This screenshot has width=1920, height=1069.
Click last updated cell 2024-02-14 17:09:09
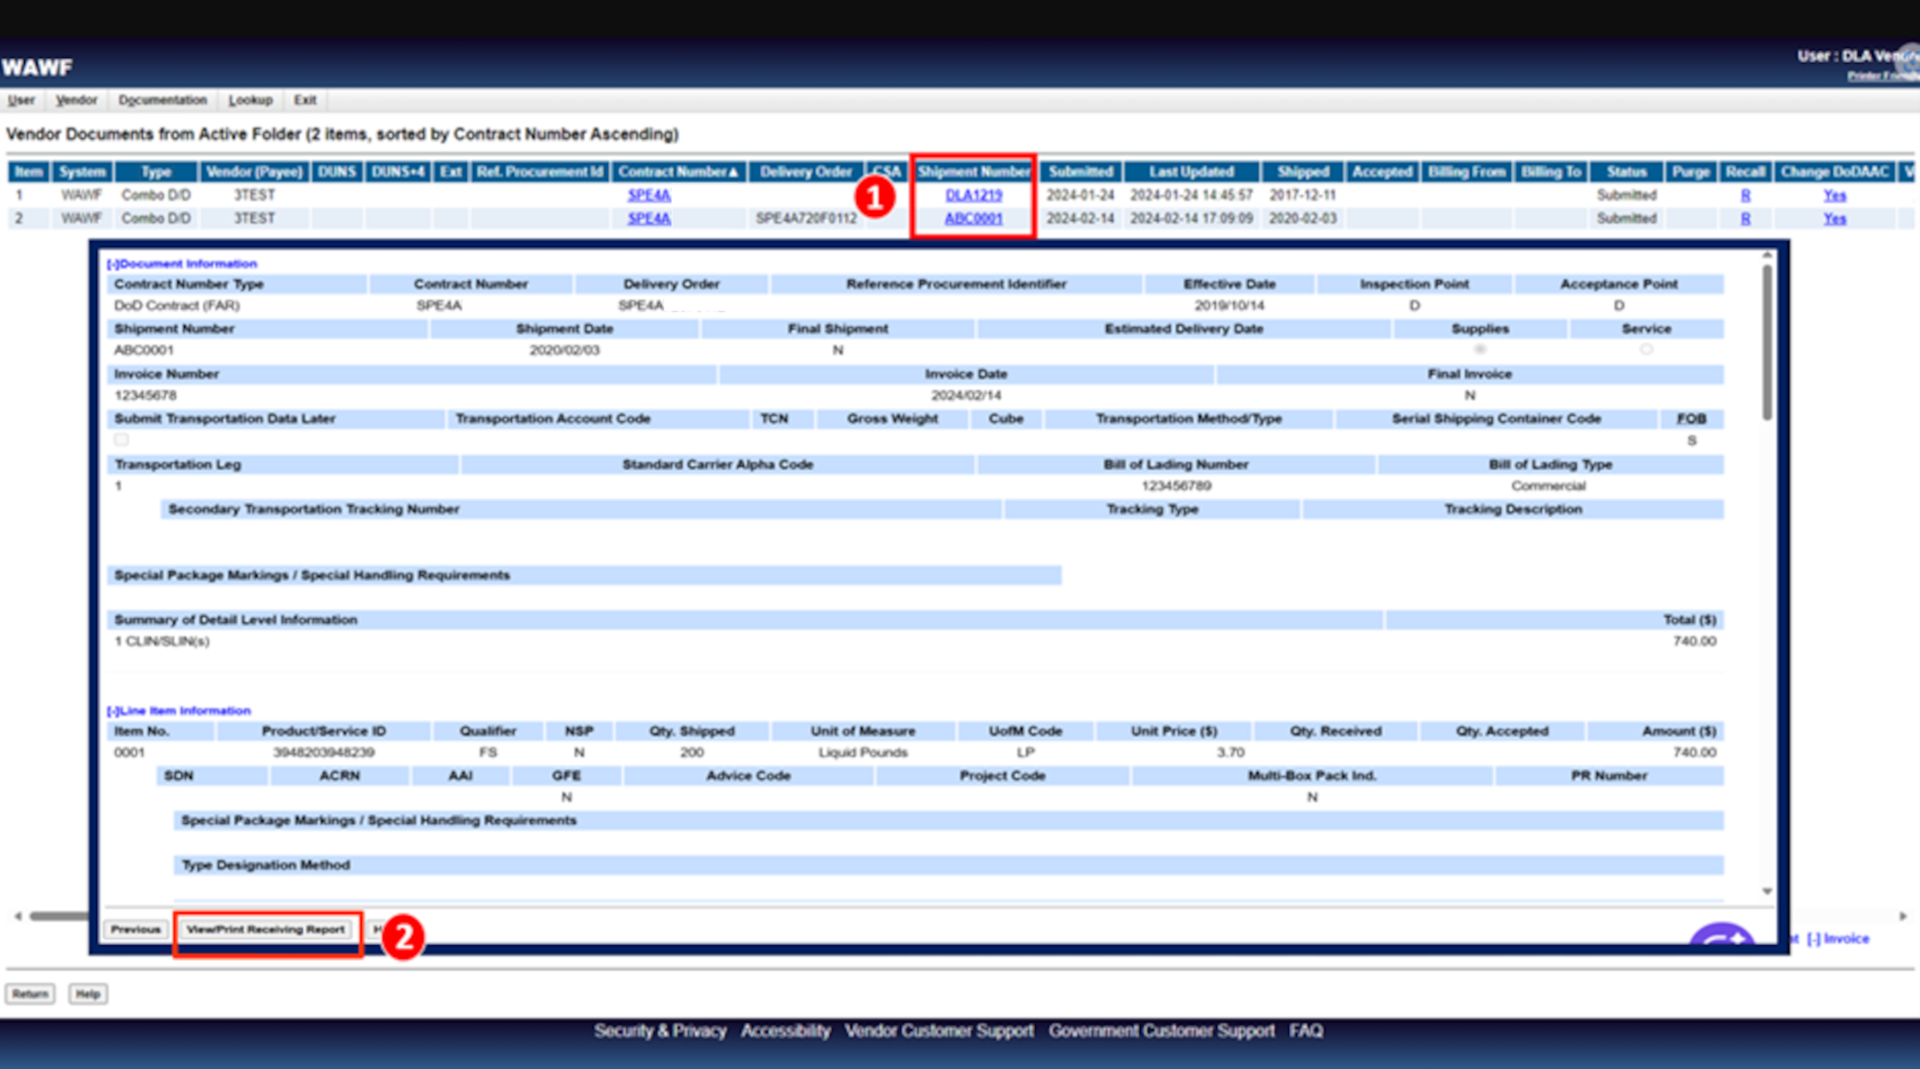point(1191,218)
